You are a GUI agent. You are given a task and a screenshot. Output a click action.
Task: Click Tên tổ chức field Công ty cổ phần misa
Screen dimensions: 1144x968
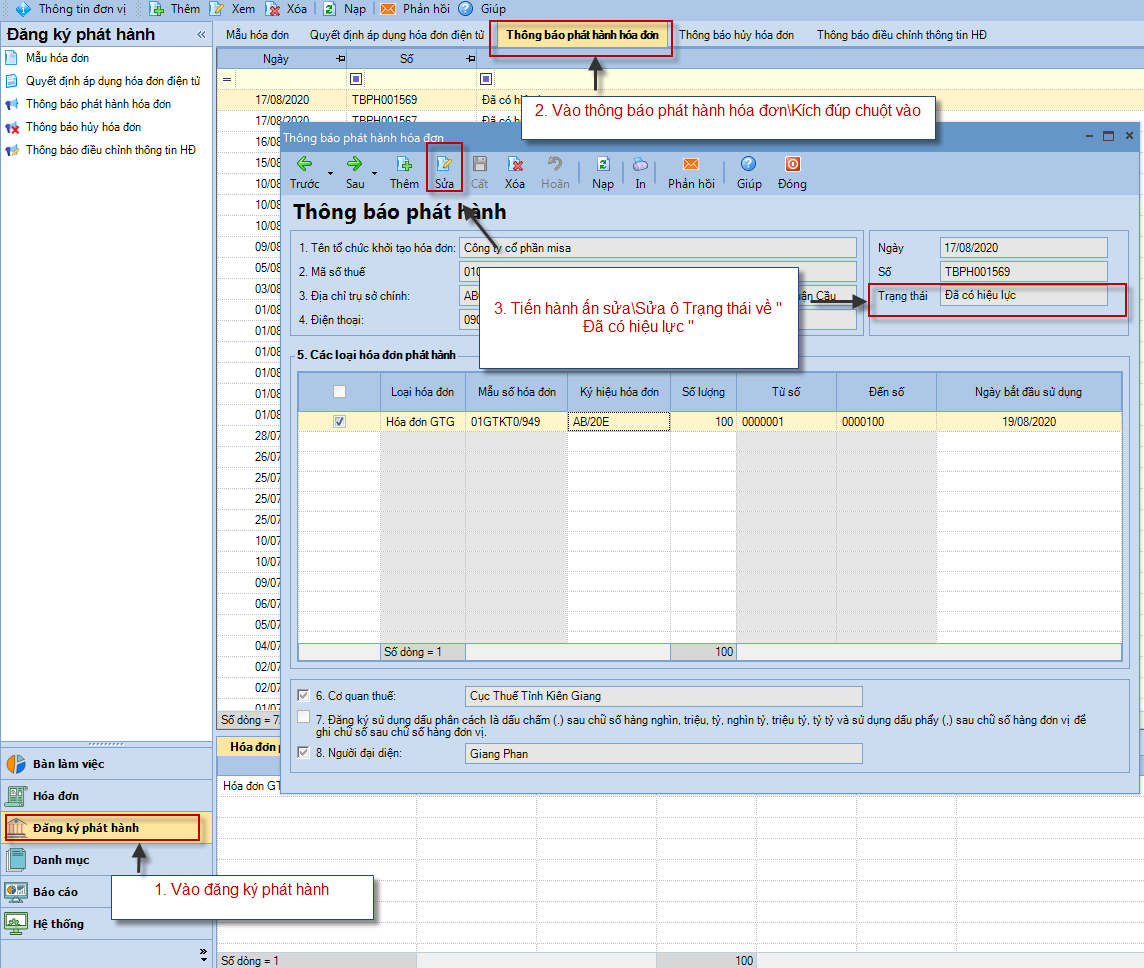click(x=658, y=247)
